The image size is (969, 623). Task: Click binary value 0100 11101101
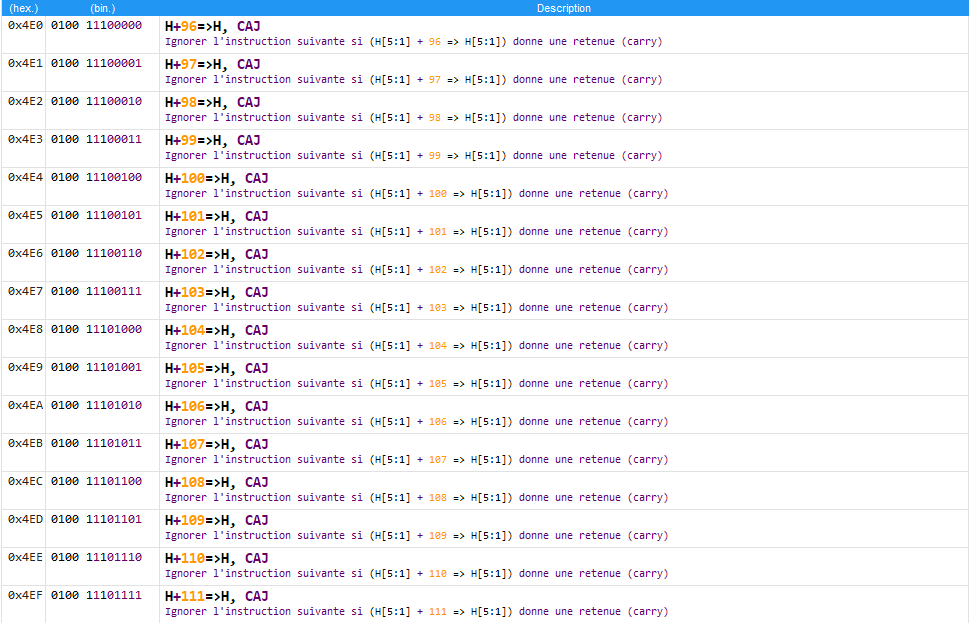tap(96, 519)
